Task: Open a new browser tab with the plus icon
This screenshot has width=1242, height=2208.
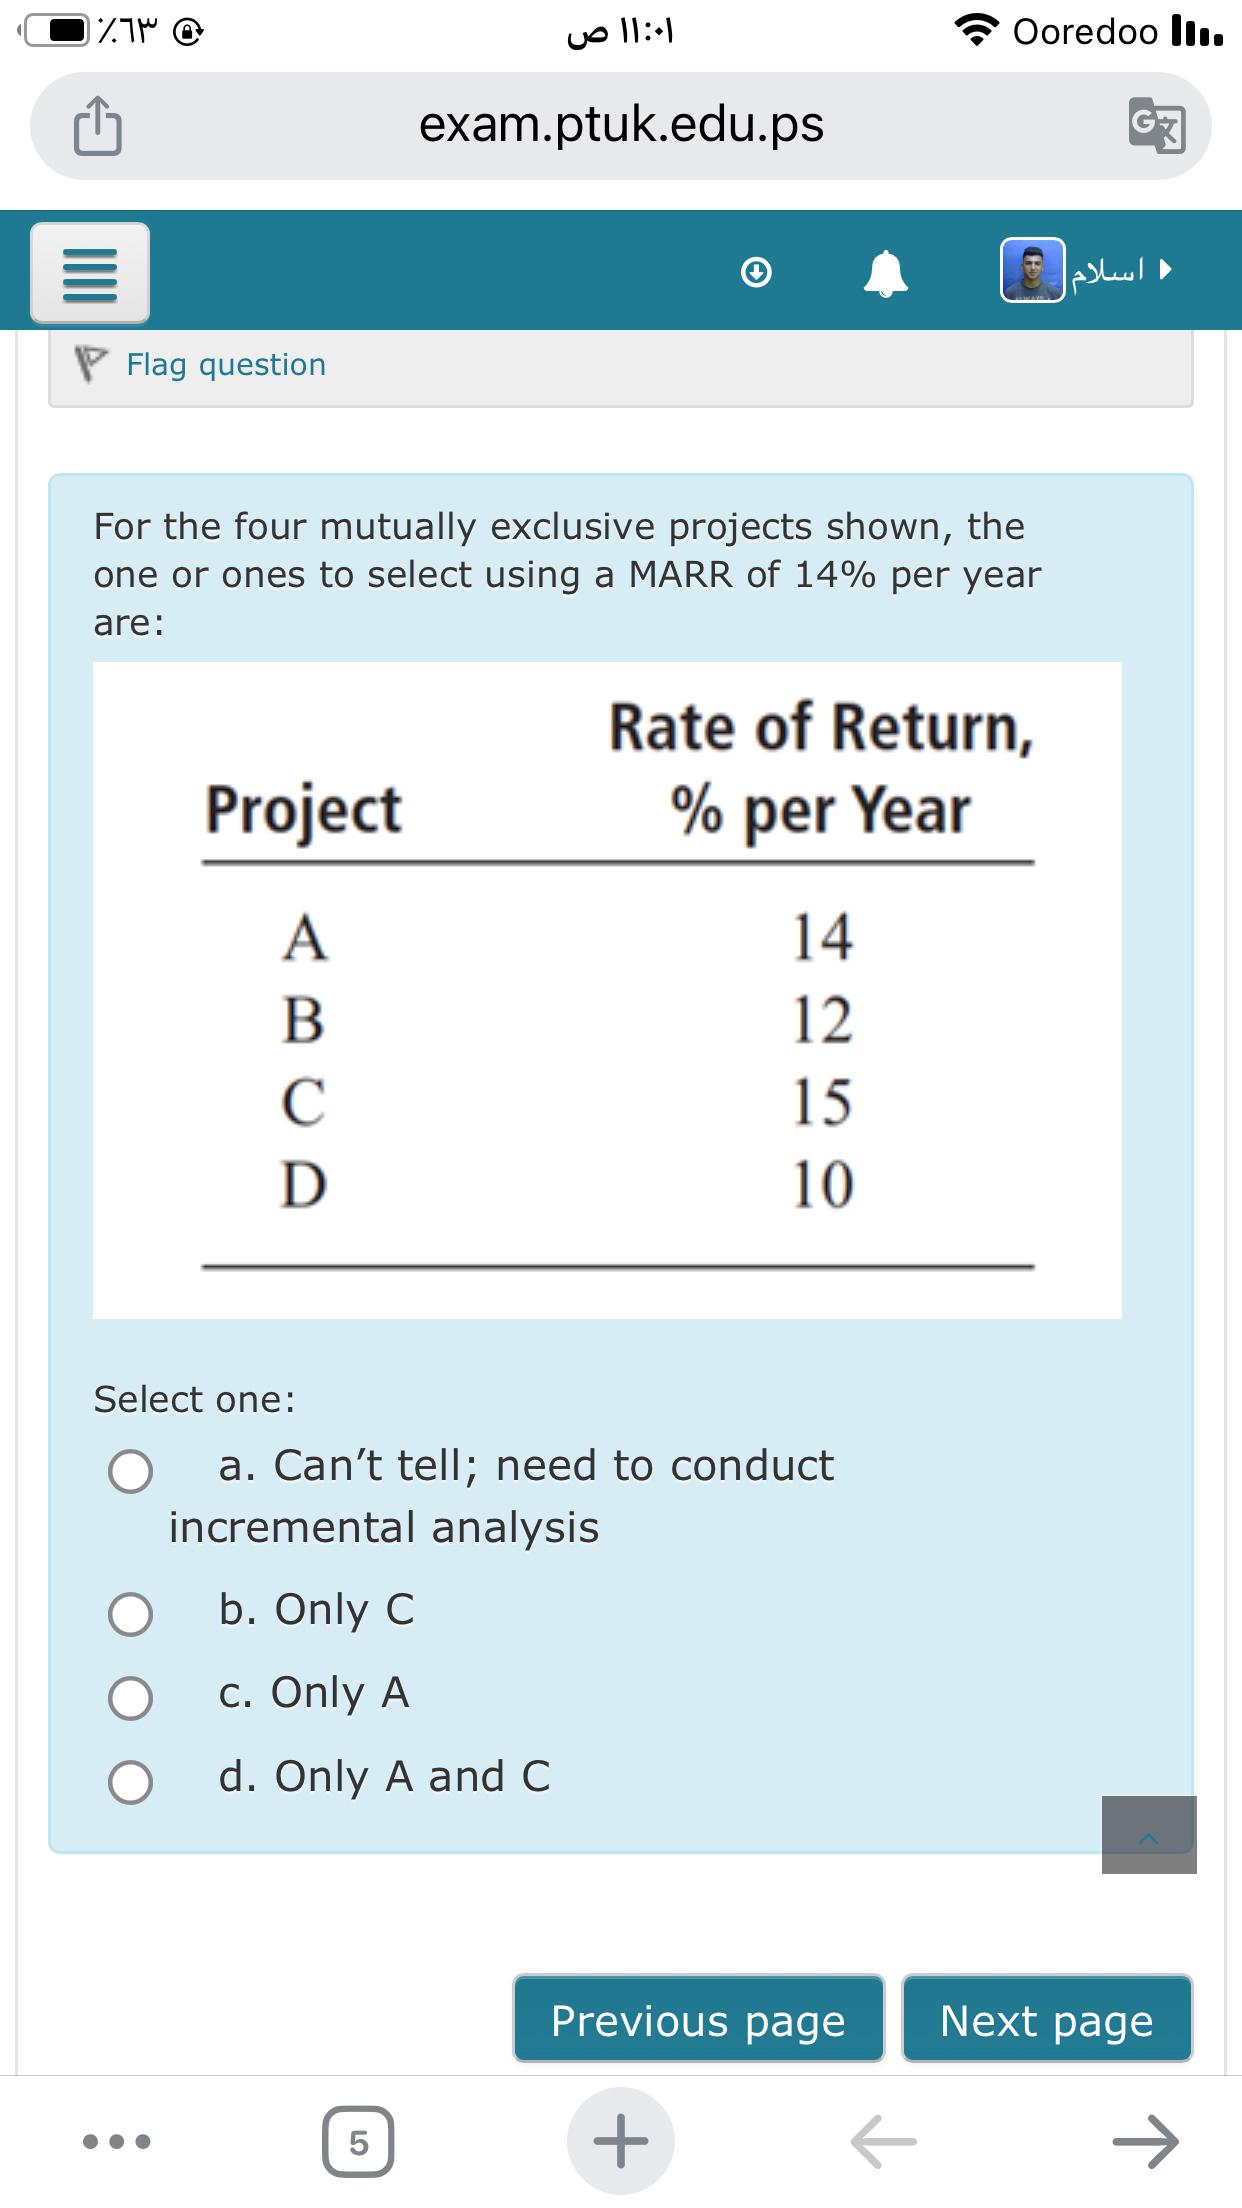Action: coord(621,2139)
